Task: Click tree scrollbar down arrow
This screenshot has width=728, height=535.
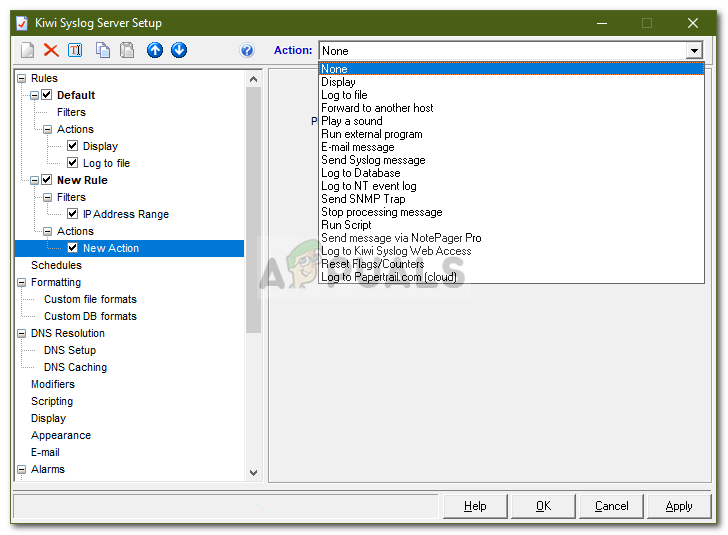Action: tap(254, 473)
